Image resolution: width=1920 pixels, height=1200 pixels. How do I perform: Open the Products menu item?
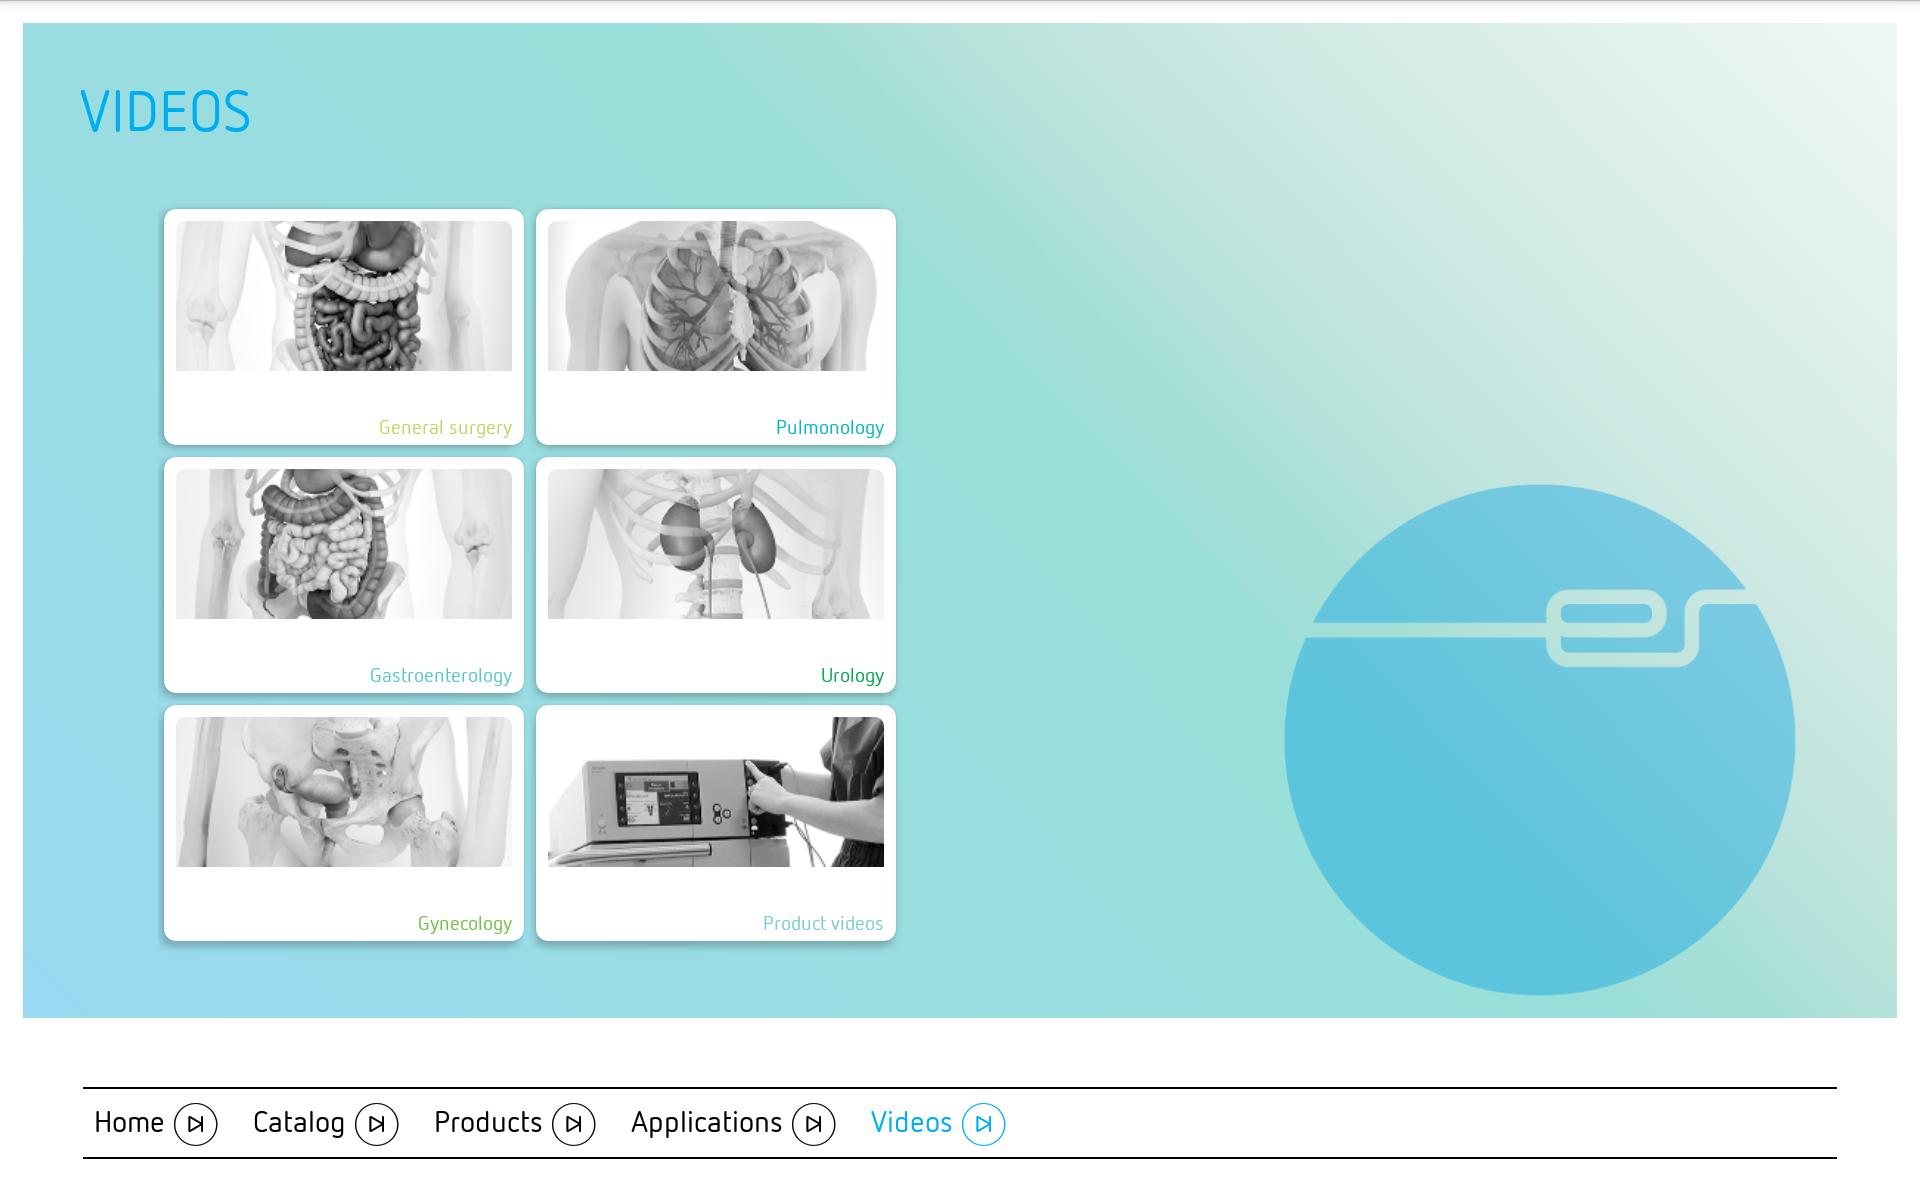point(487,1122)
